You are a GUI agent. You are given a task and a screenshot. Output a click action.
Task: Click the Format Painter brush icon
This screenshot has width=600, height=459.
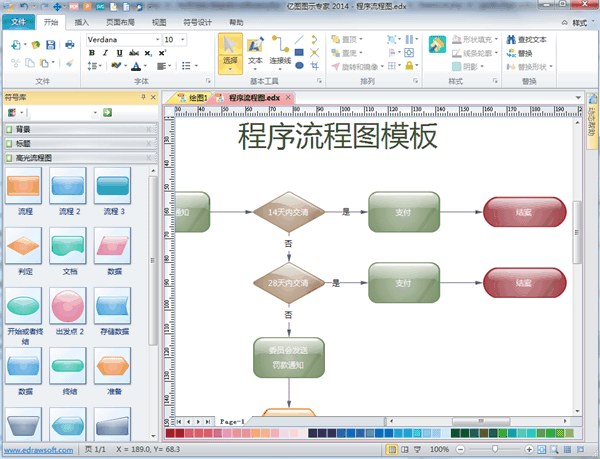(70, 63)
